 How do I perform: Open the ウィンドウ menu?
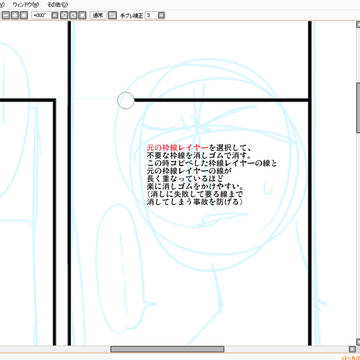[x=25, y=5]
